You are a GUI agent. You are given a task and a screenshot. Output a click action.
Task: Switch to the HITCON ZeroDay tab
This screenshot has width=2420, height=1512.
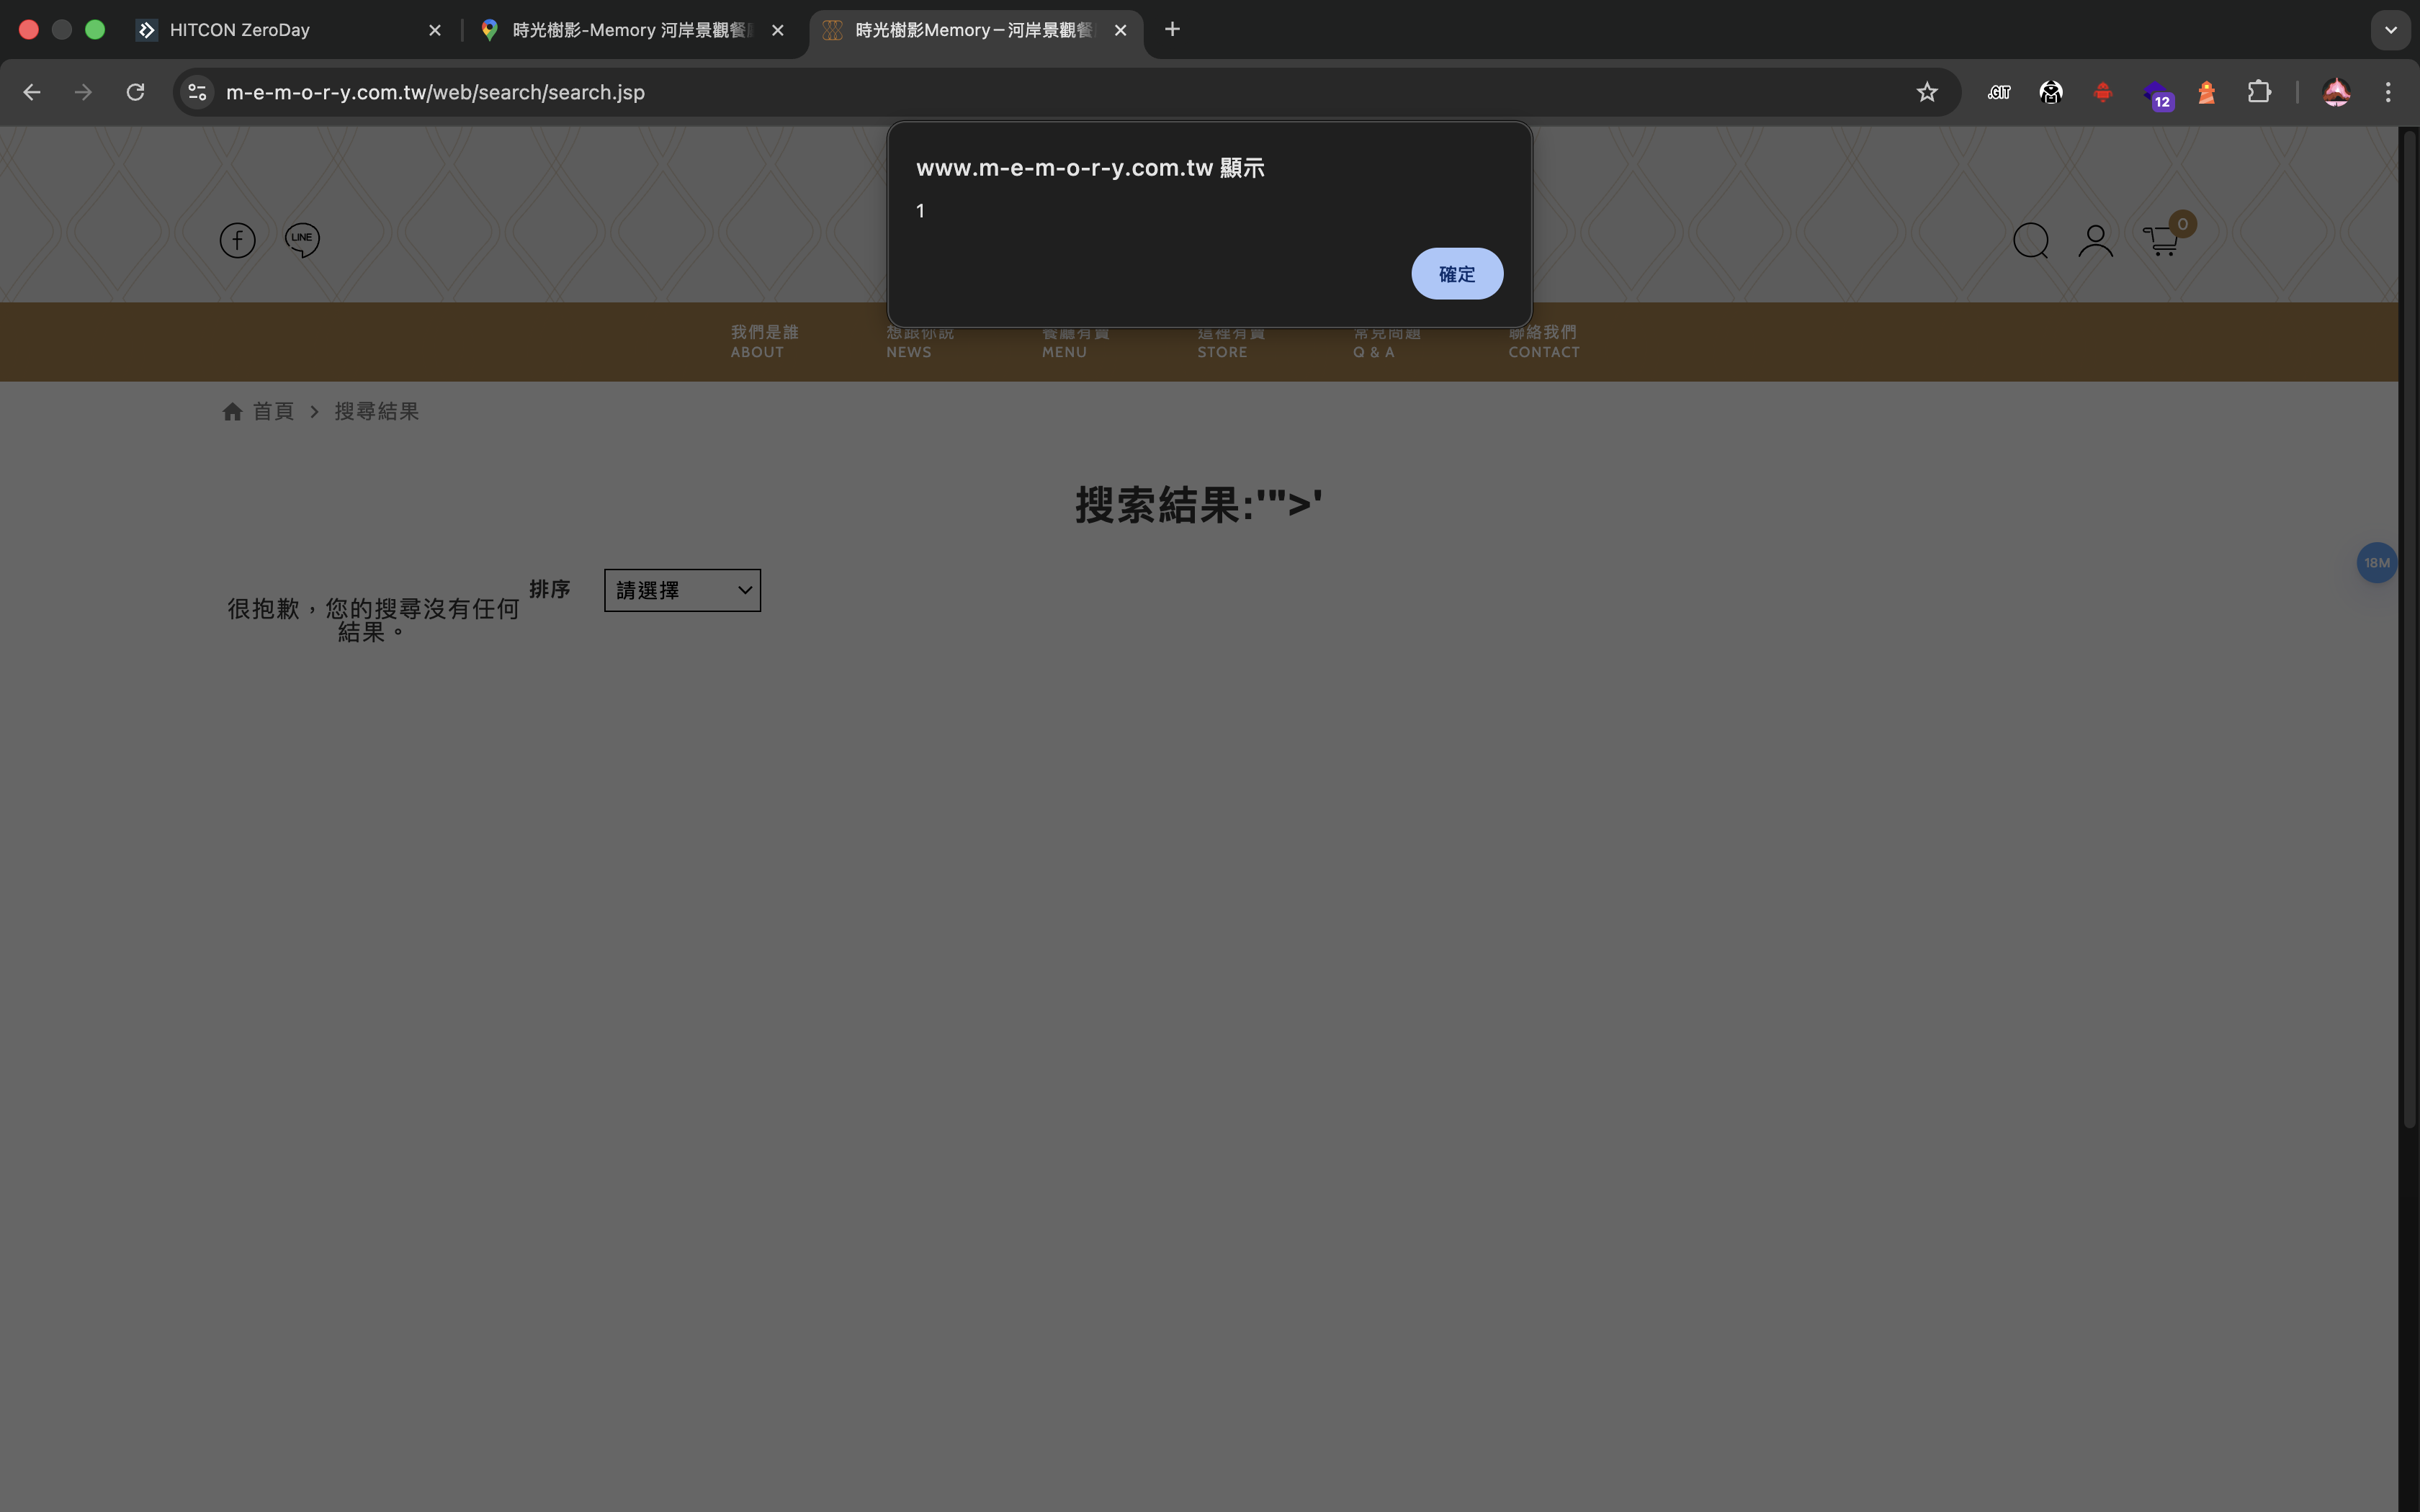pyautogui.click(x=290, y=30)
